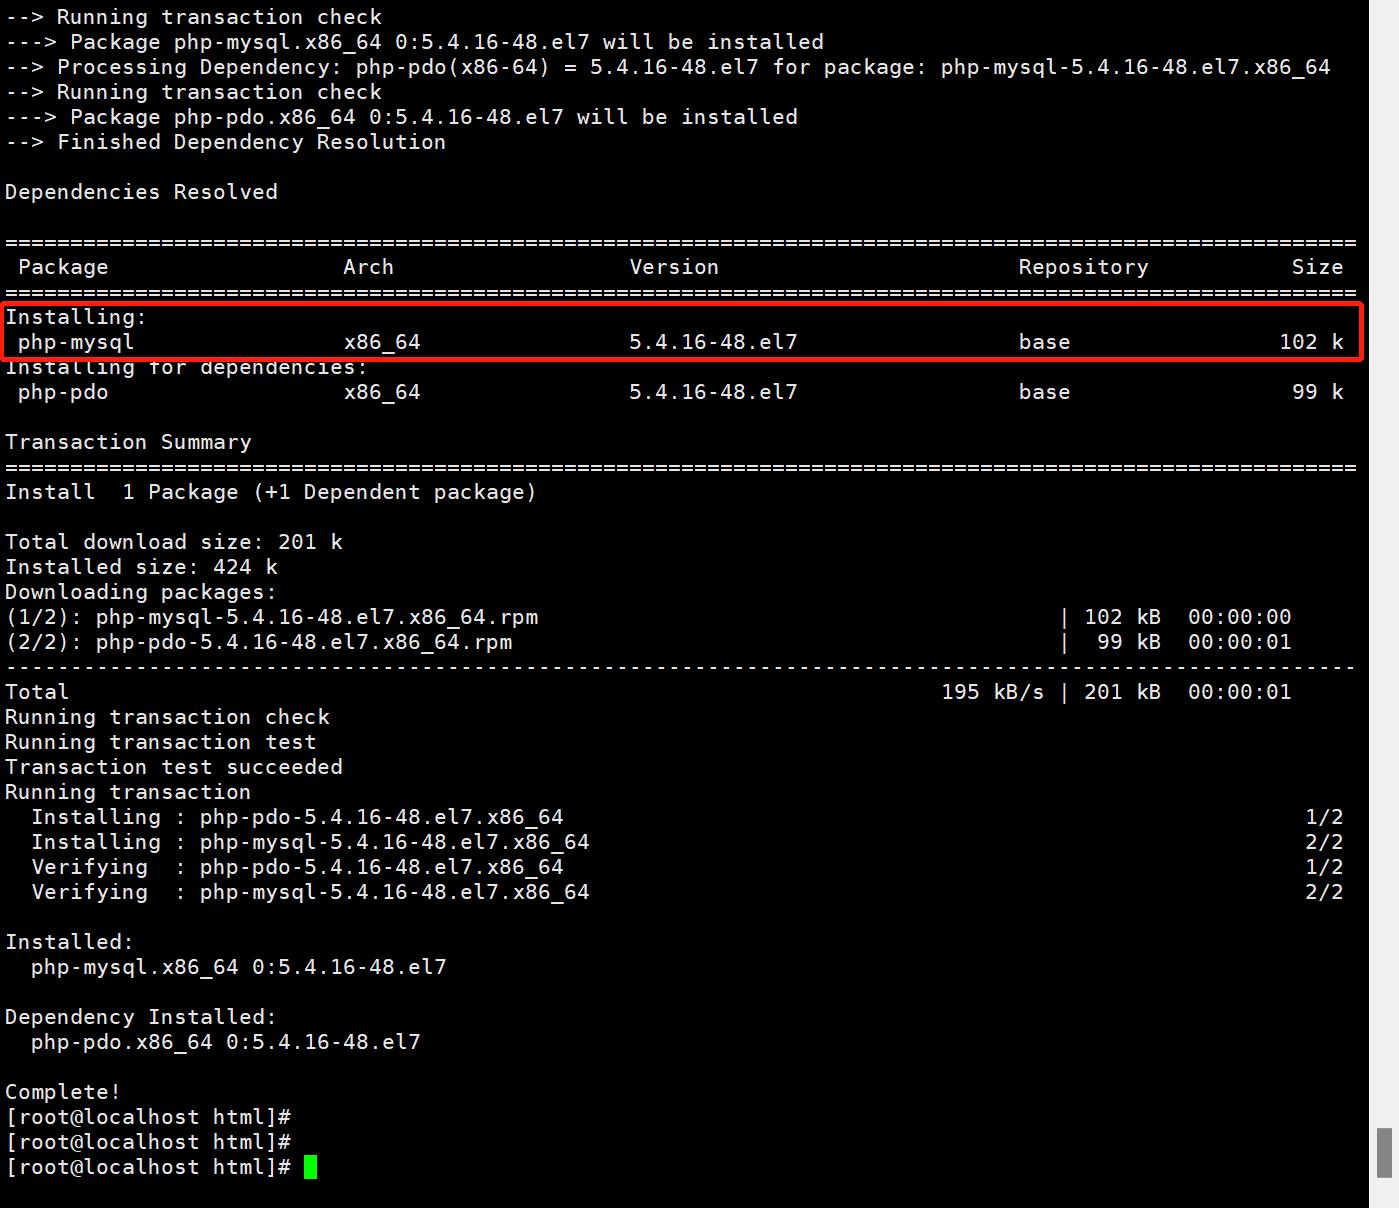The image size is (1399, 1208).
Task: Click "99 kB" in the php-pdo download row
Action: tap(1129, 642)
